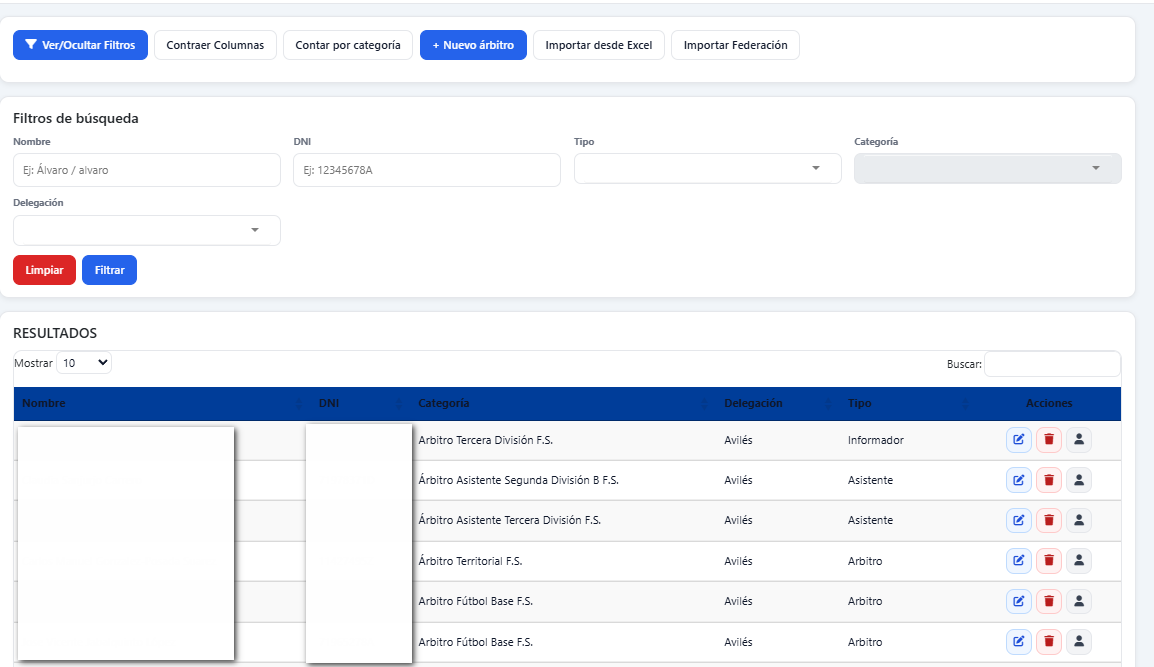The height and width of the screenshot is (667, 1154).
Task: Expand the Delegación filter dropdown
Action: coord(146,230)
